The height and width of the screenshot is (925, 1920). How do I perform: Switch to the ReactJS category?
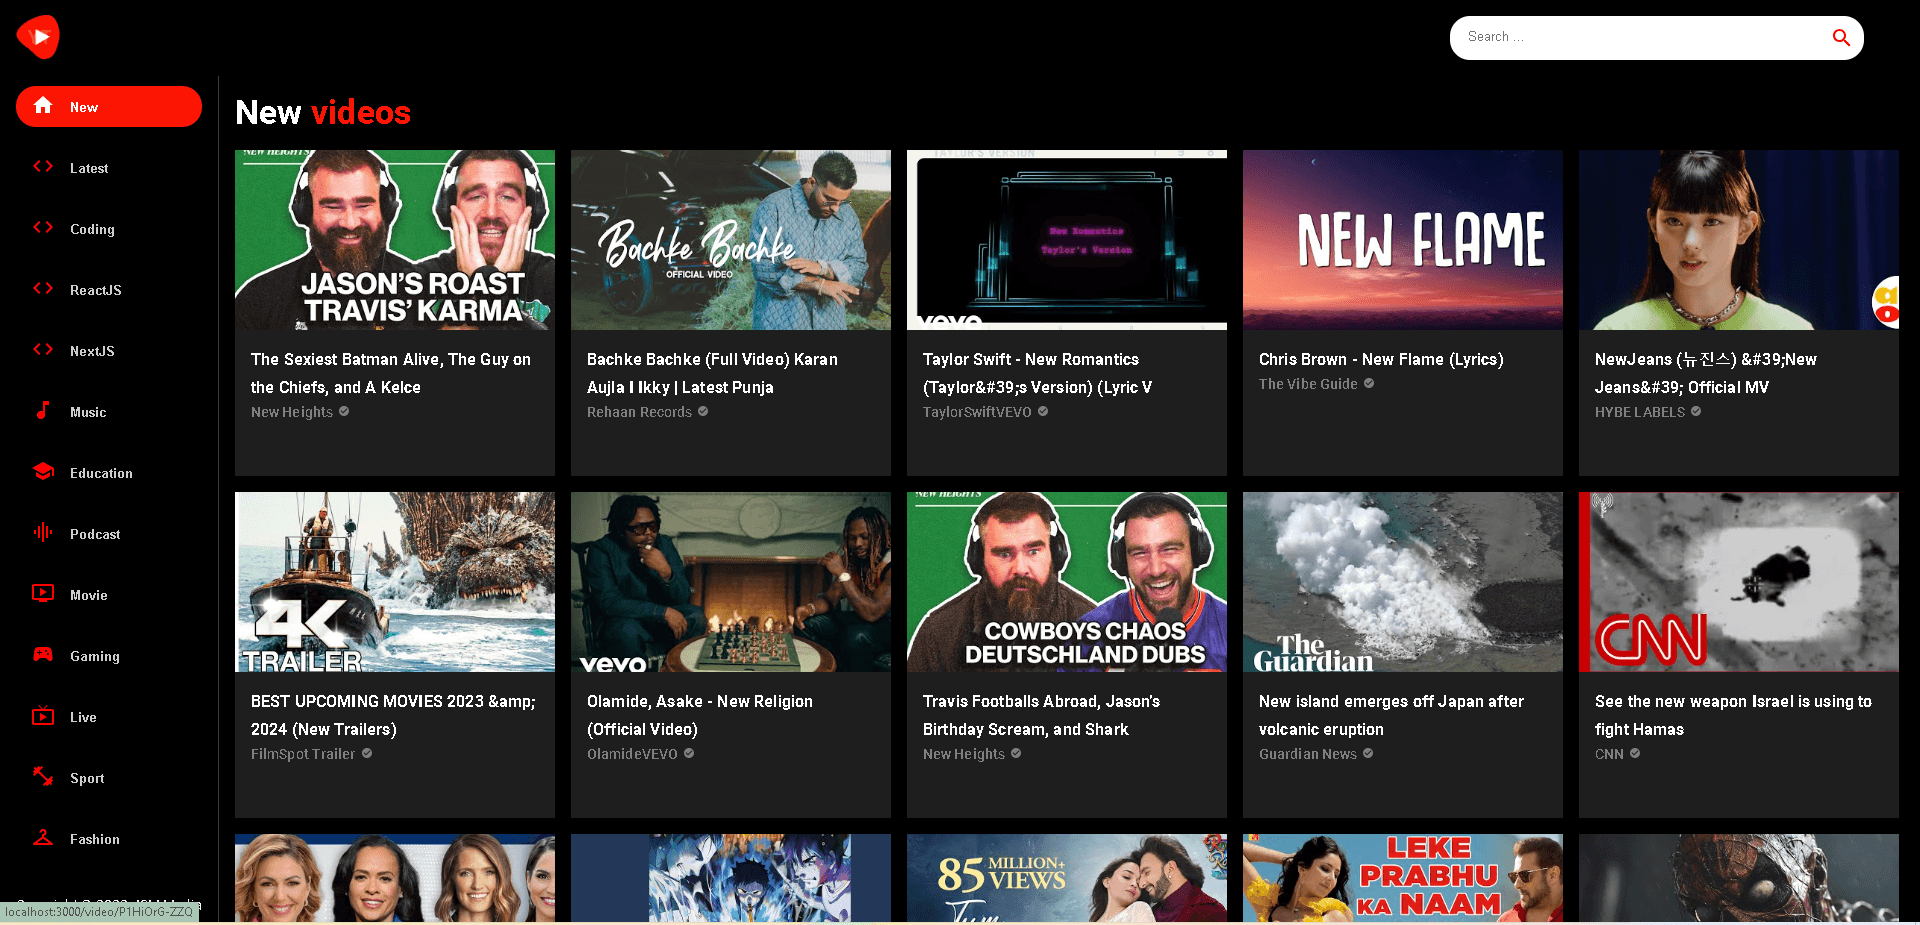pyautogui.click(x=109, y=290)
